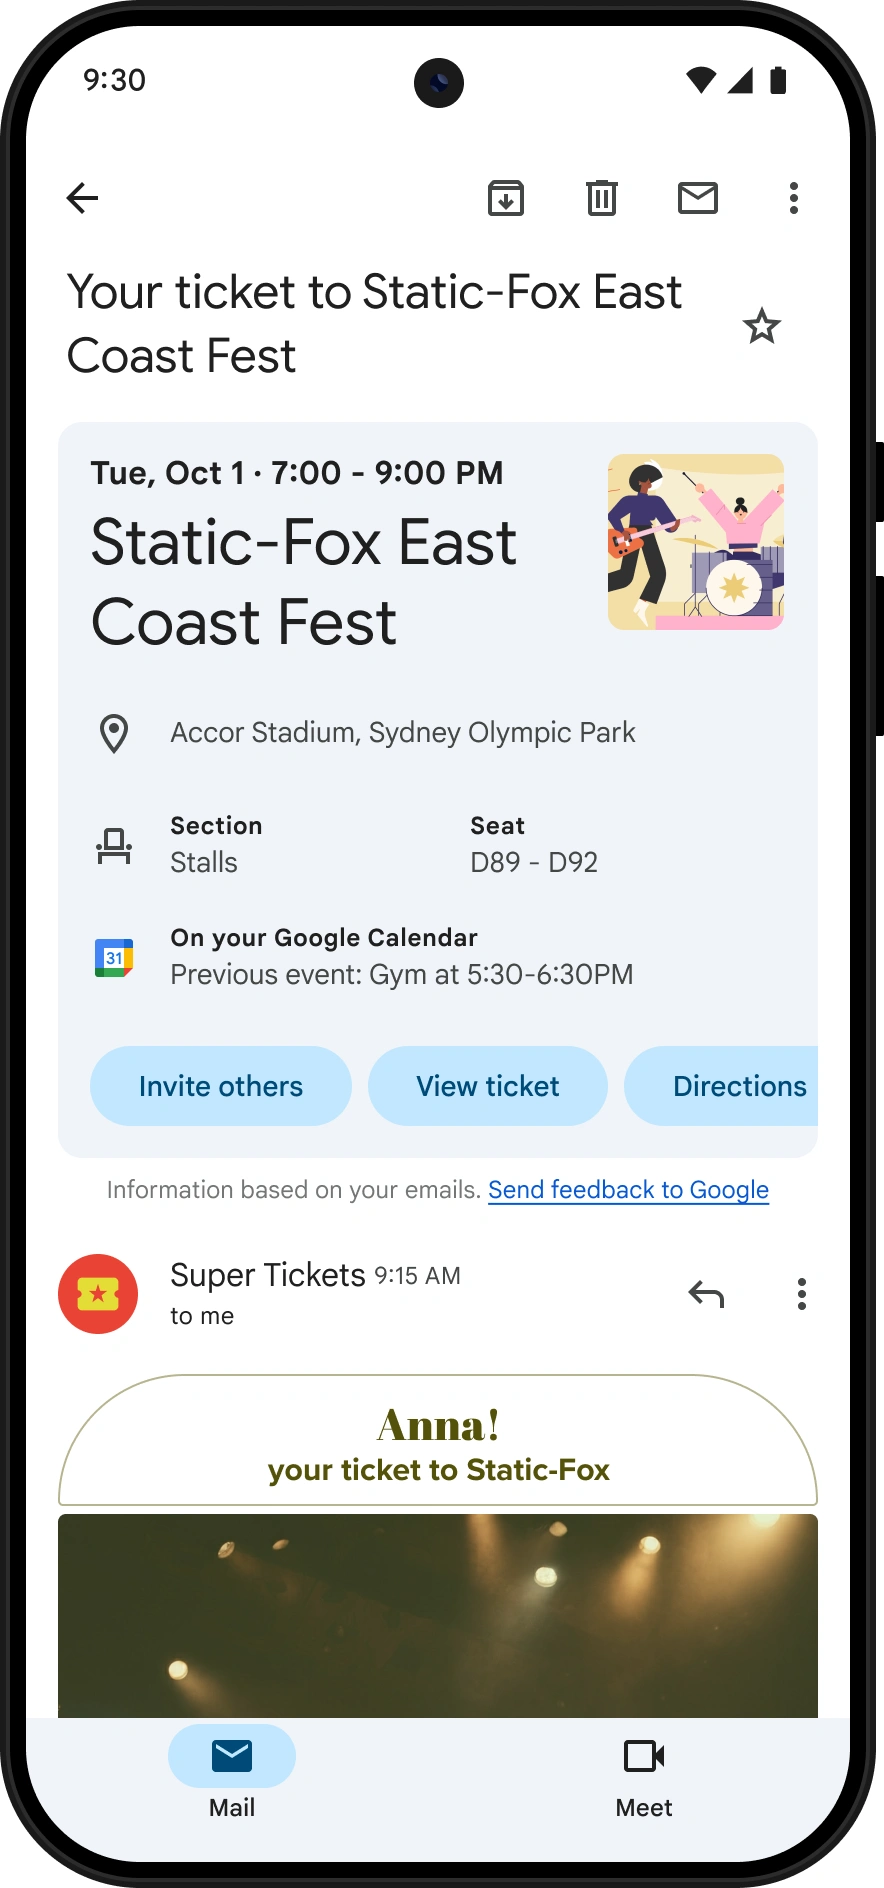Open Send feedback to Google link
The height and width of the screenshot is (1888, 884).
tap(628, 1190)
